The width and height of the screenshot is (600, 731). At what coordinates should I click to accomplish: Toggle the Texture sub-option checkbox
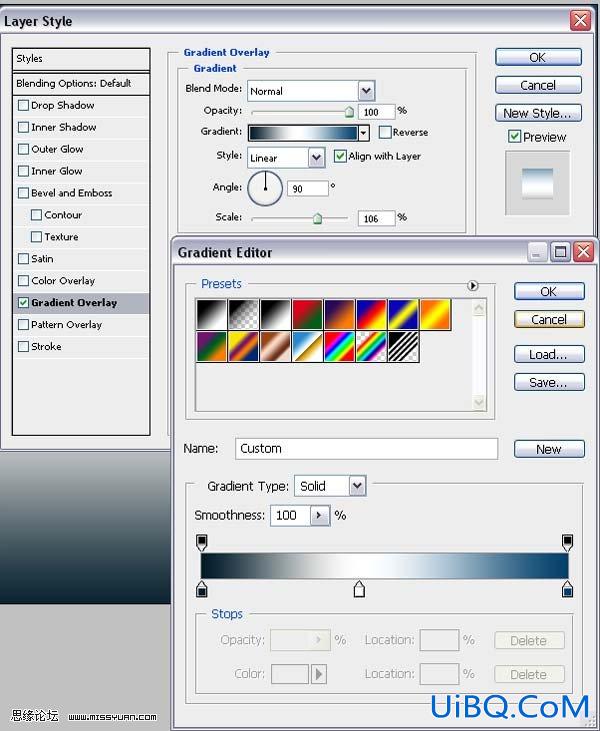click(x=36, y=237)
